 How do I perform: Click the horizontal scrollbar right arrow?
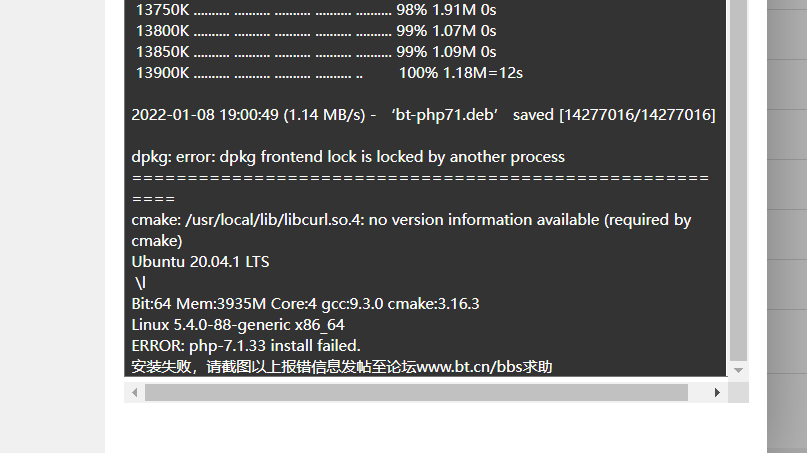point(717,393)
